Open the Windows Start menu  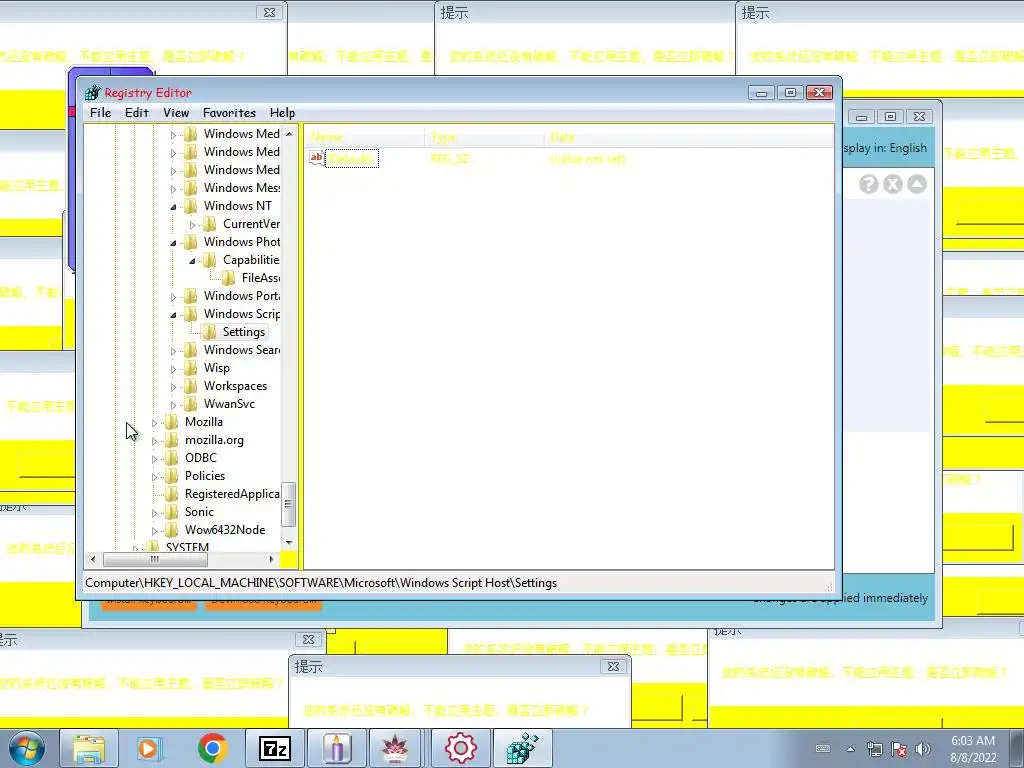(27, 748)
